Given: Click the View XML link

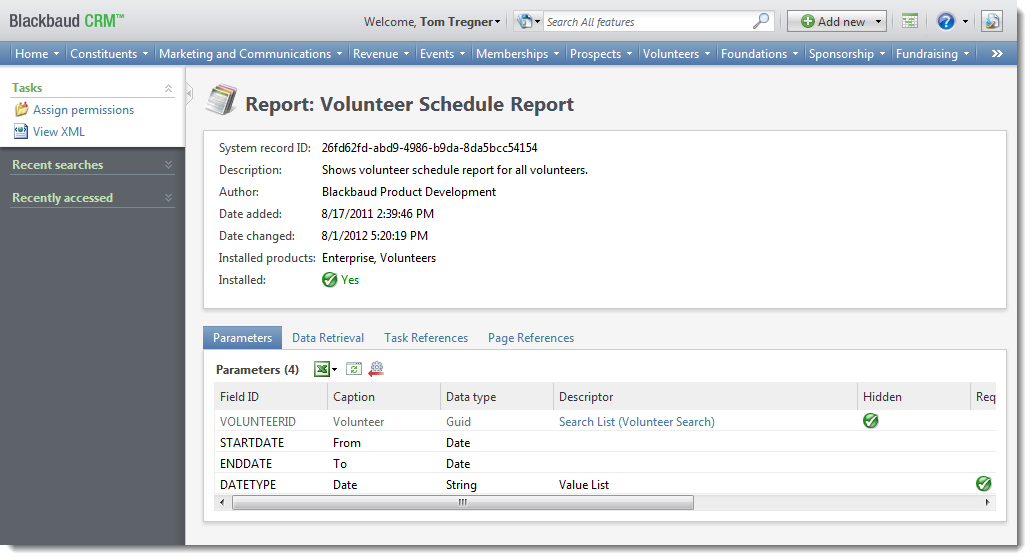Looking at the screenshot, I should click(x=59, y=132).
